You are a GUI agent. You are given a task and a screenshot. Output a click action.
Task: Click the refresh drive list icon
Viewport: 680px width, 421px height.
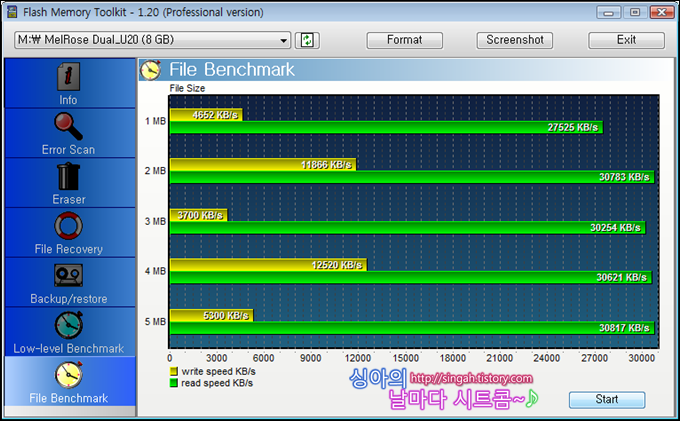(307, 40)
